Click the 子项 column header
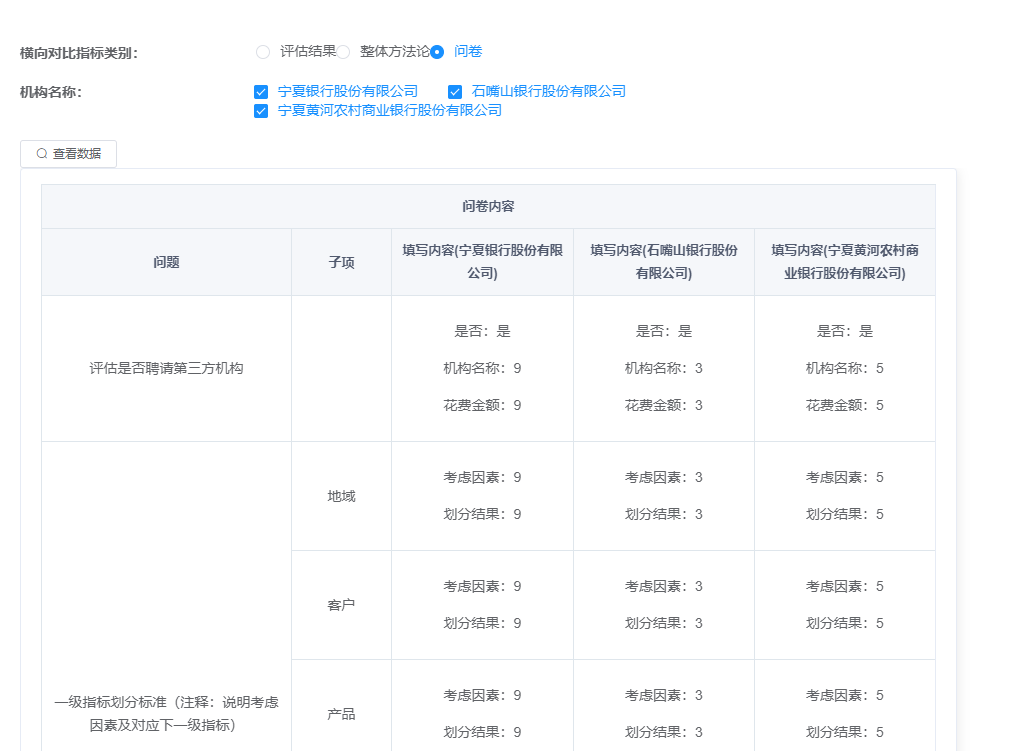Viewport: 1009px width, 751px height. tap(342, 263)
